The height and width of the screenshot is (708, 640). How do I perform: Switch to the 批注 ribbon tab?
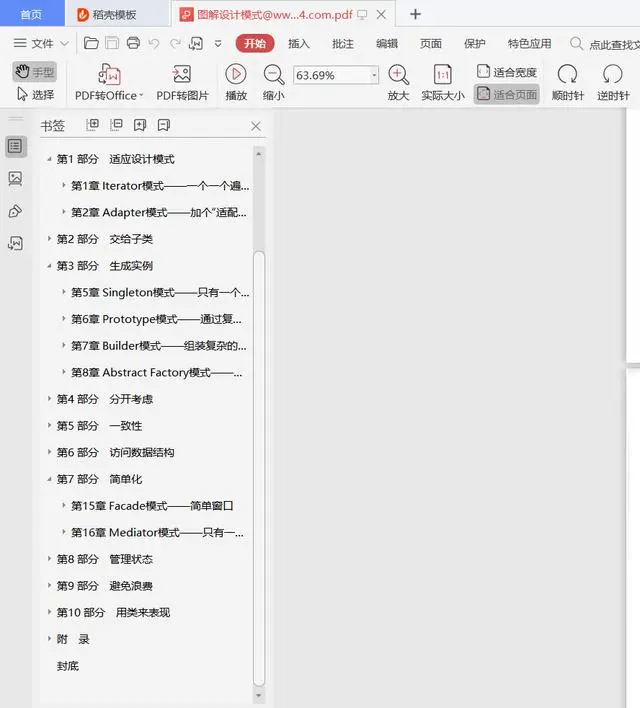(343, 43)
